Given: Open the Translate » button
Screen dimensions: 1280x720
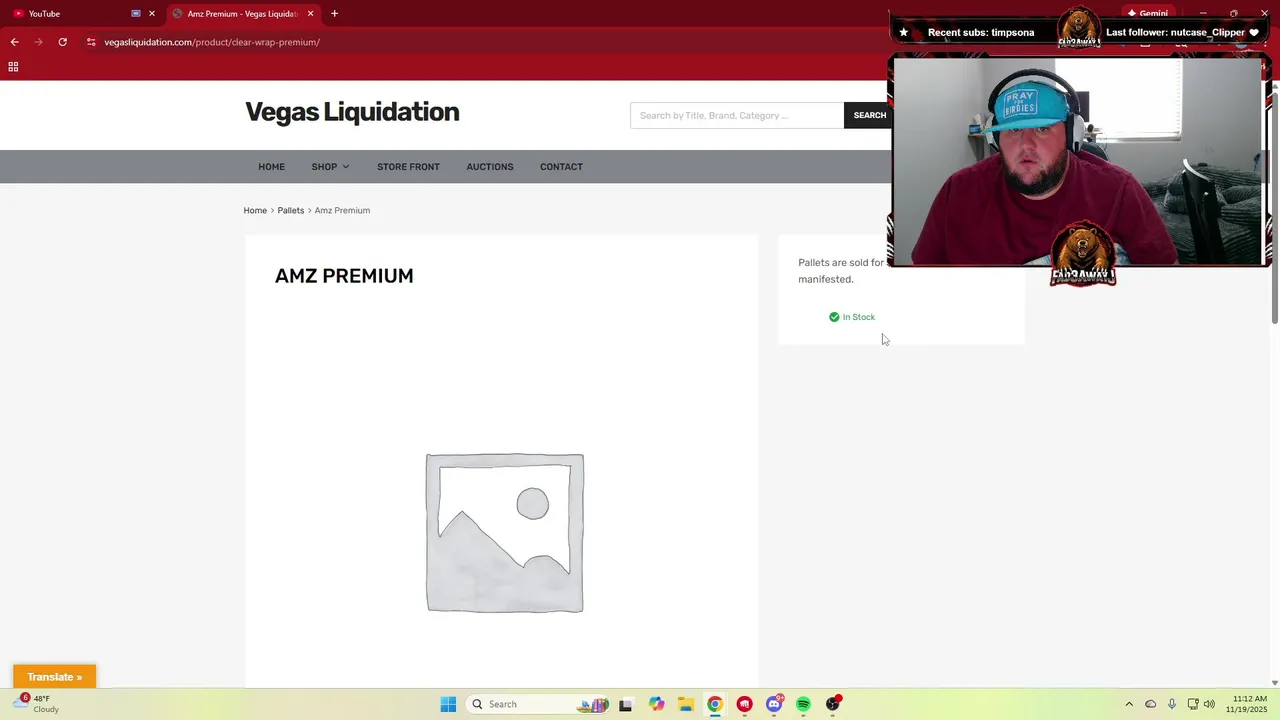Looking at the screenshot, I should click(x=55, y=677).
